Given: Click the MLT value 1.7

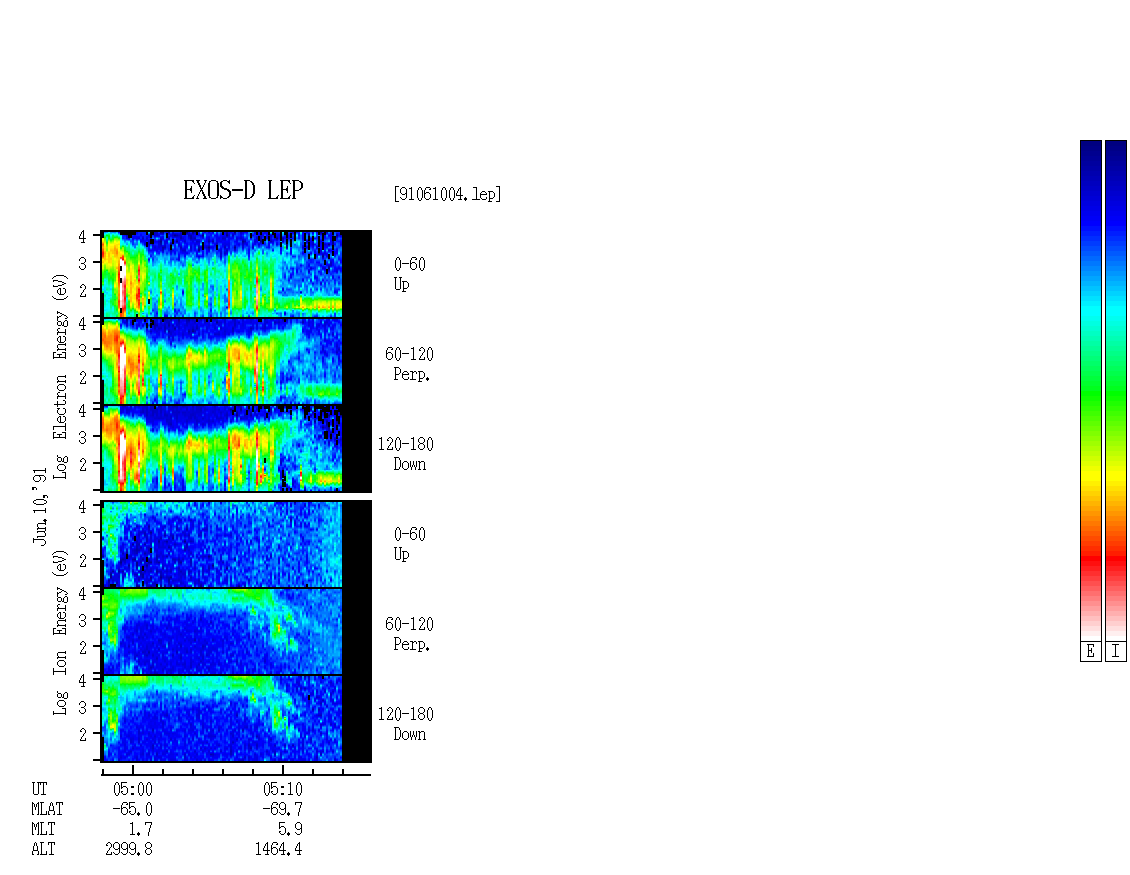Looking at the screenshot, I should [x=141, y=829].
